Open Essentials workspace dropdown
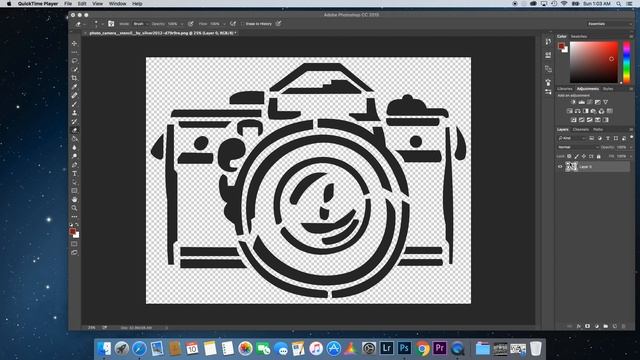 pos(609,24)
